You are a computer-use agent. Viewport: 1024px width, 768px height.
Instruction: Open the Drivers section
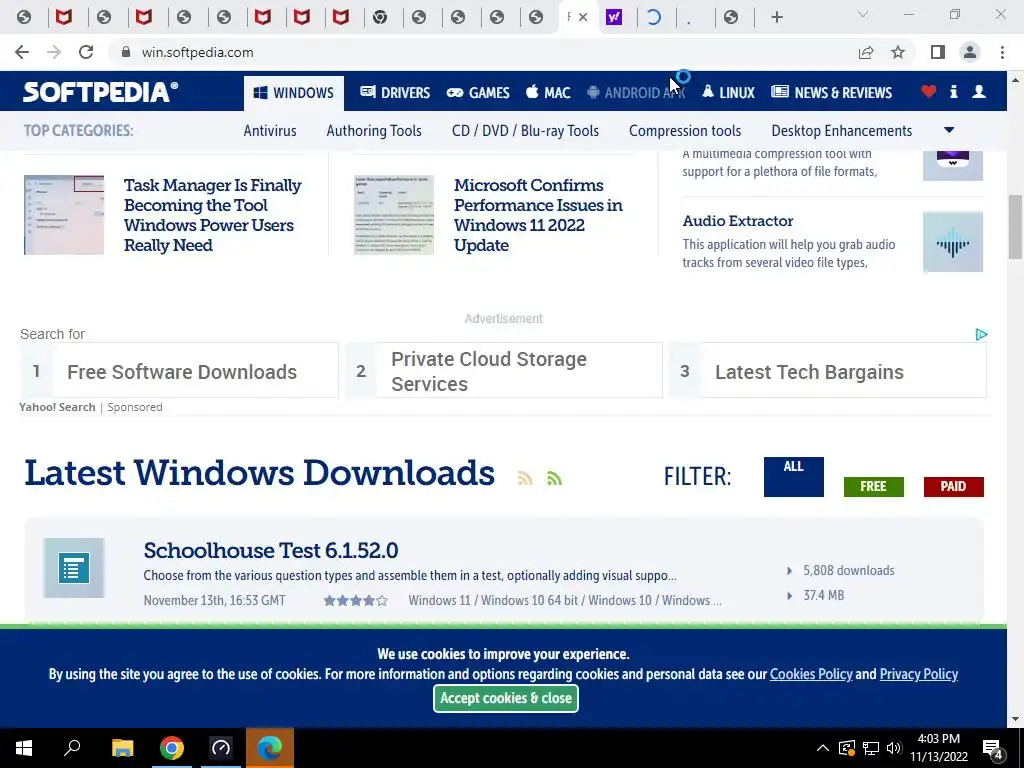tap(395, 93)
